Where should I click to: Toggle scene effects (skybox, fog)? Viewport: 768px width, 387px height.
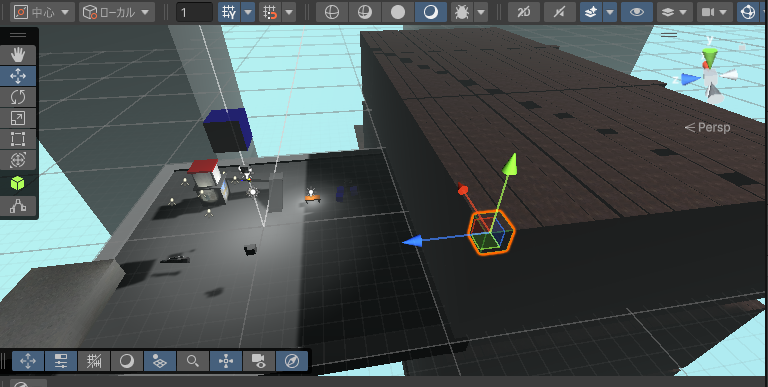(592, 12)
